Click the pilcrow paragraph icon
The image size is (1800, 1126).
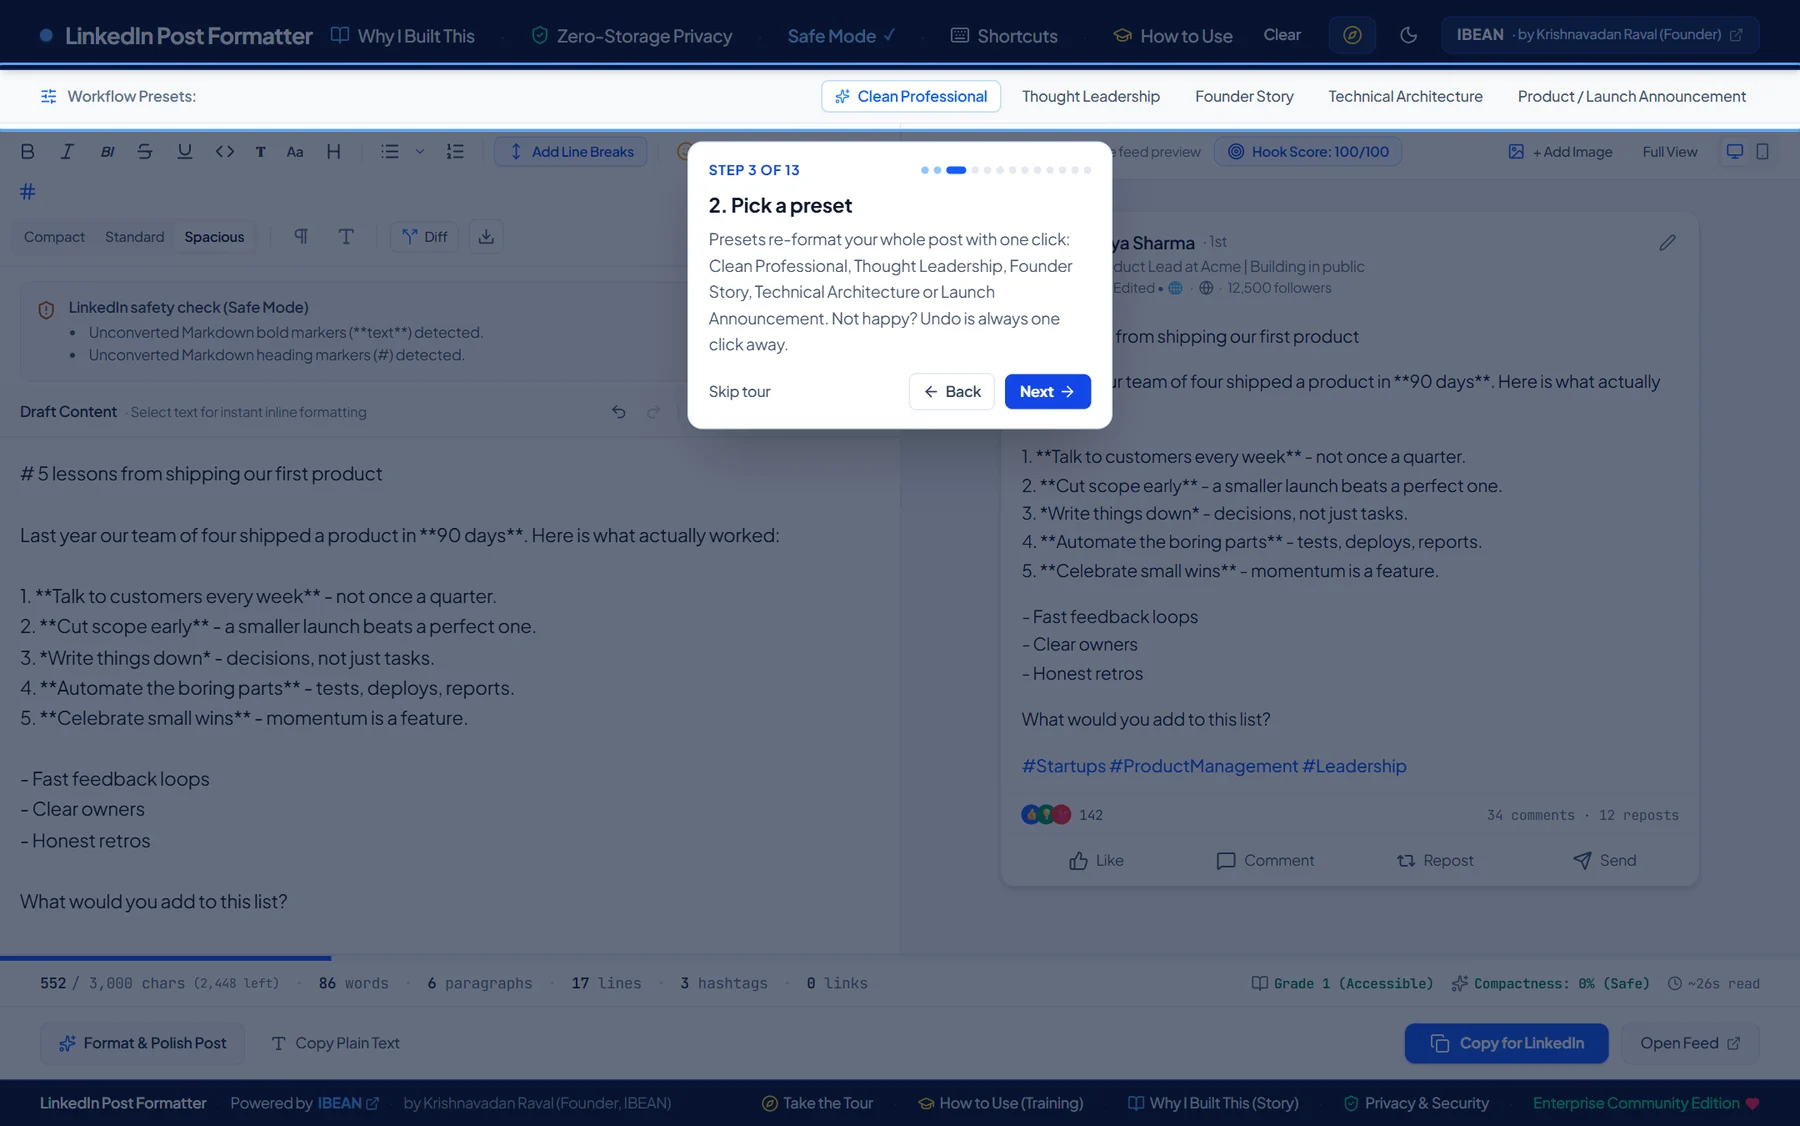coord(301,237)
